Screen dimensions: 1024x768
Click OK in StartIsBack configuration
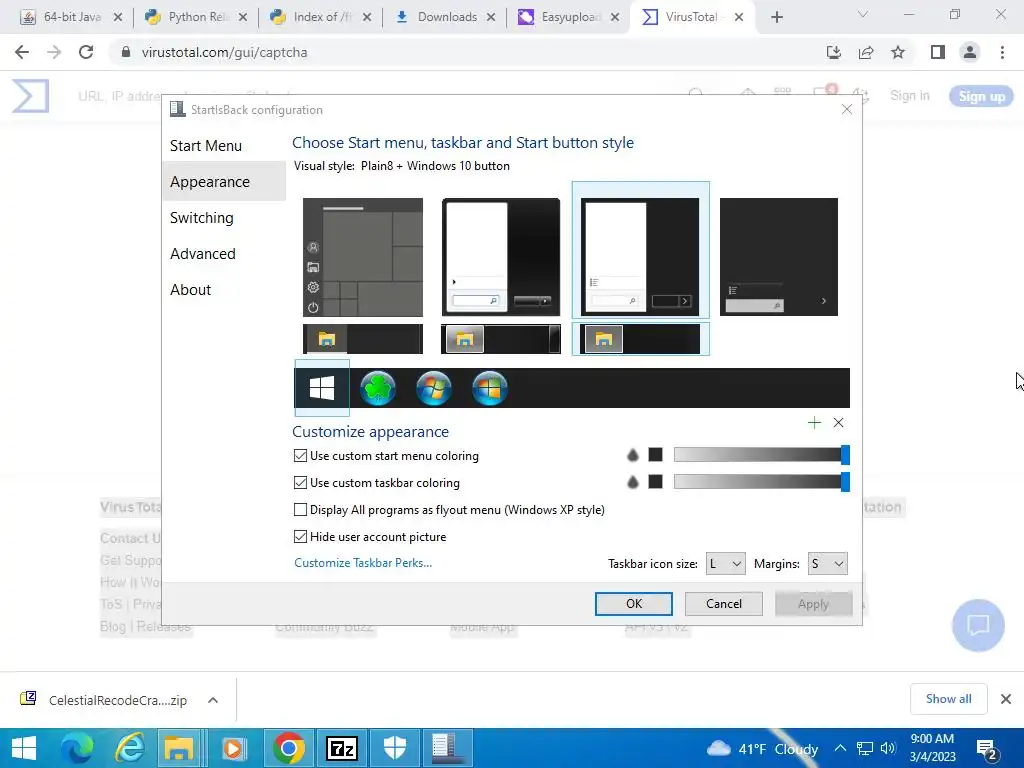pos(633,604)
